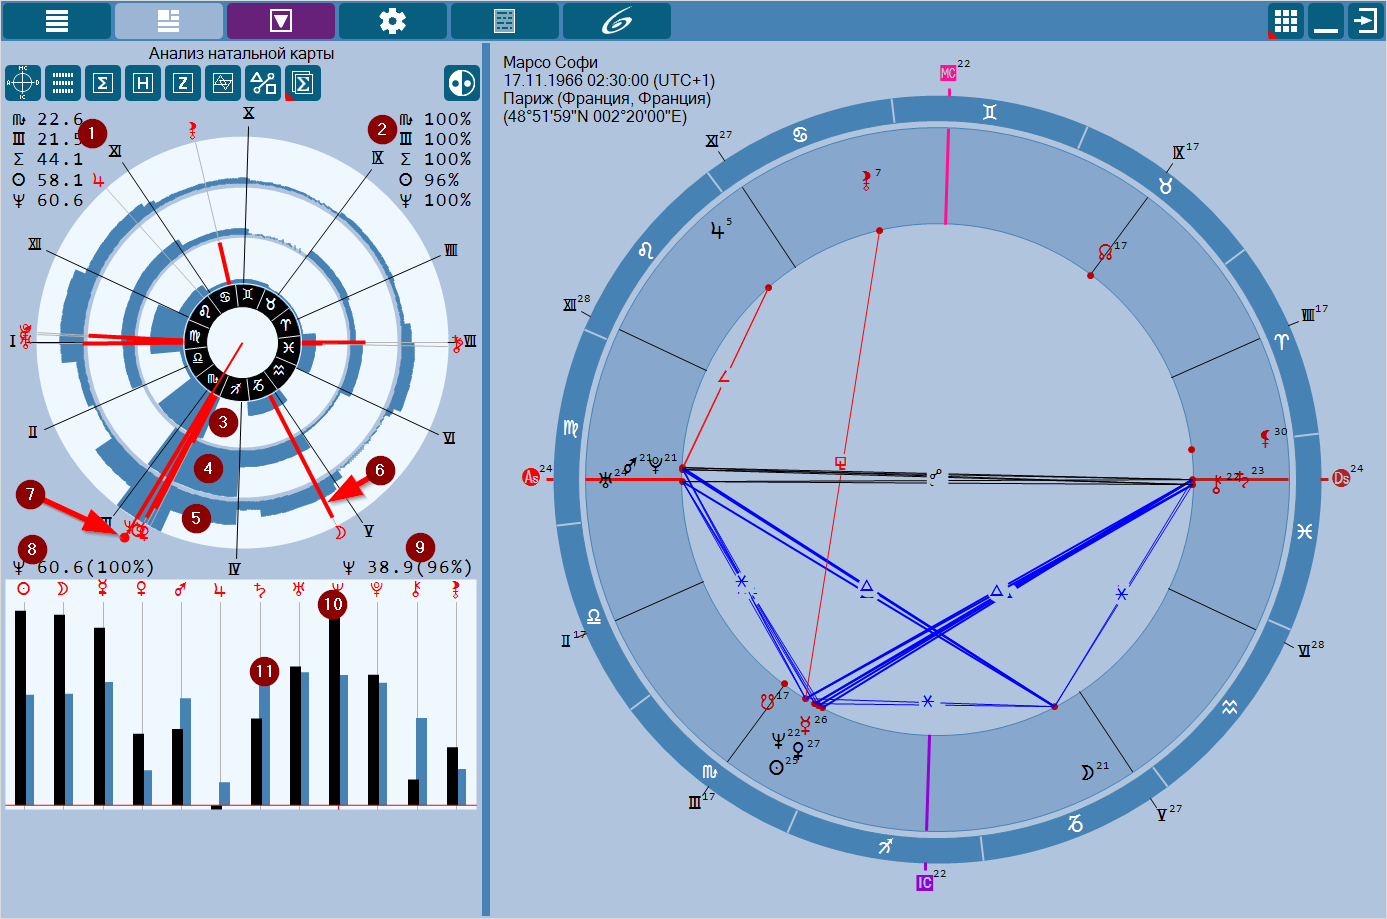Viewport: 1387px width, 919px height.
Task: Open the hamburger list menu tab
Action: coord(57,21)
